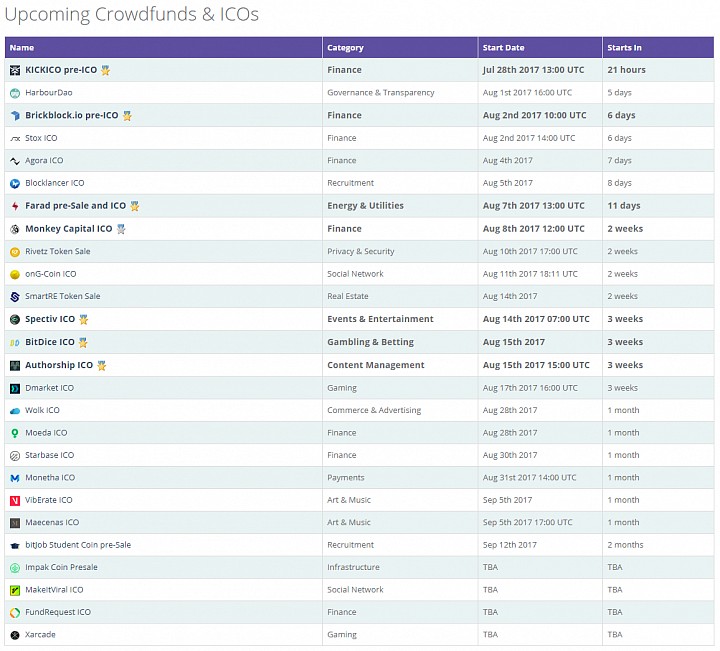Click the FundRequest ICO logo icon
720x651 pixels.
(x=15, y=613)
